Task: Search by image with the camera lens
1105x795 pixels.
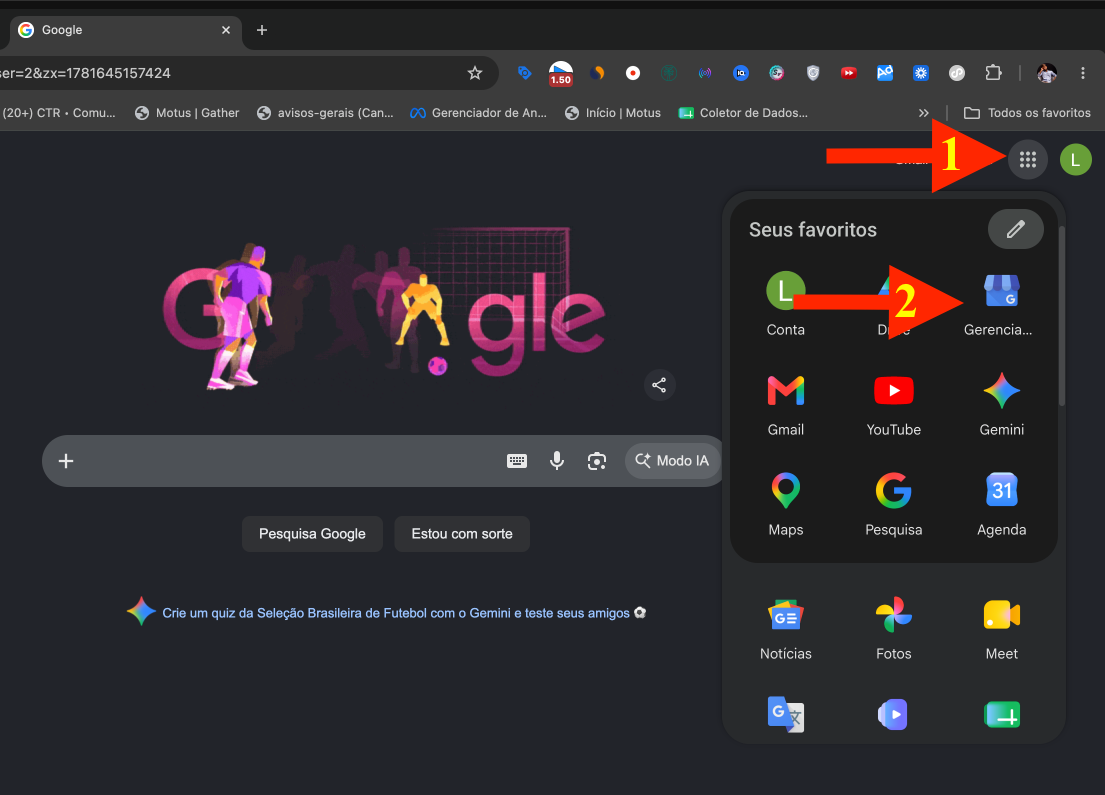Action: click(x=597, y=461)
